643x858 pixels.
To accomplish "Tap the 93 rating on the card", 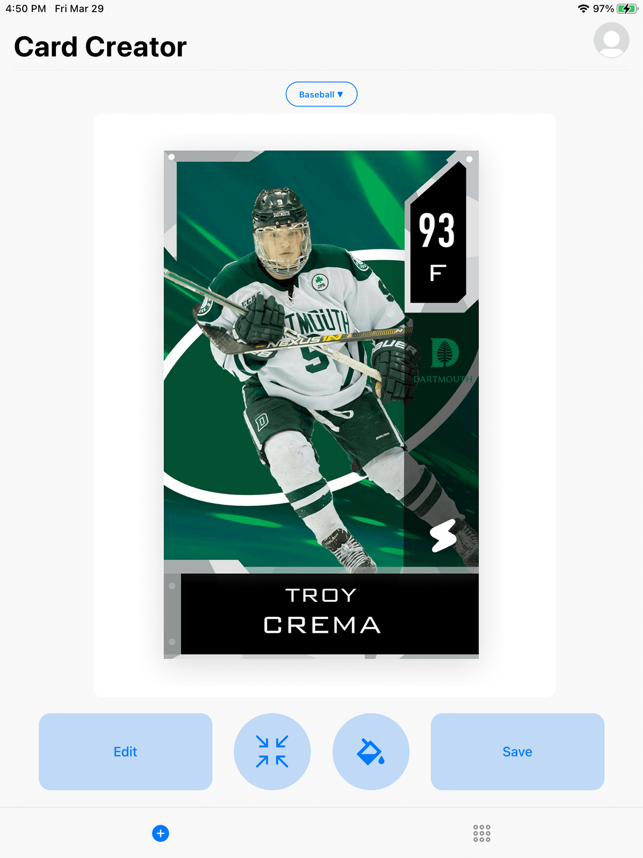I will 437,230.
